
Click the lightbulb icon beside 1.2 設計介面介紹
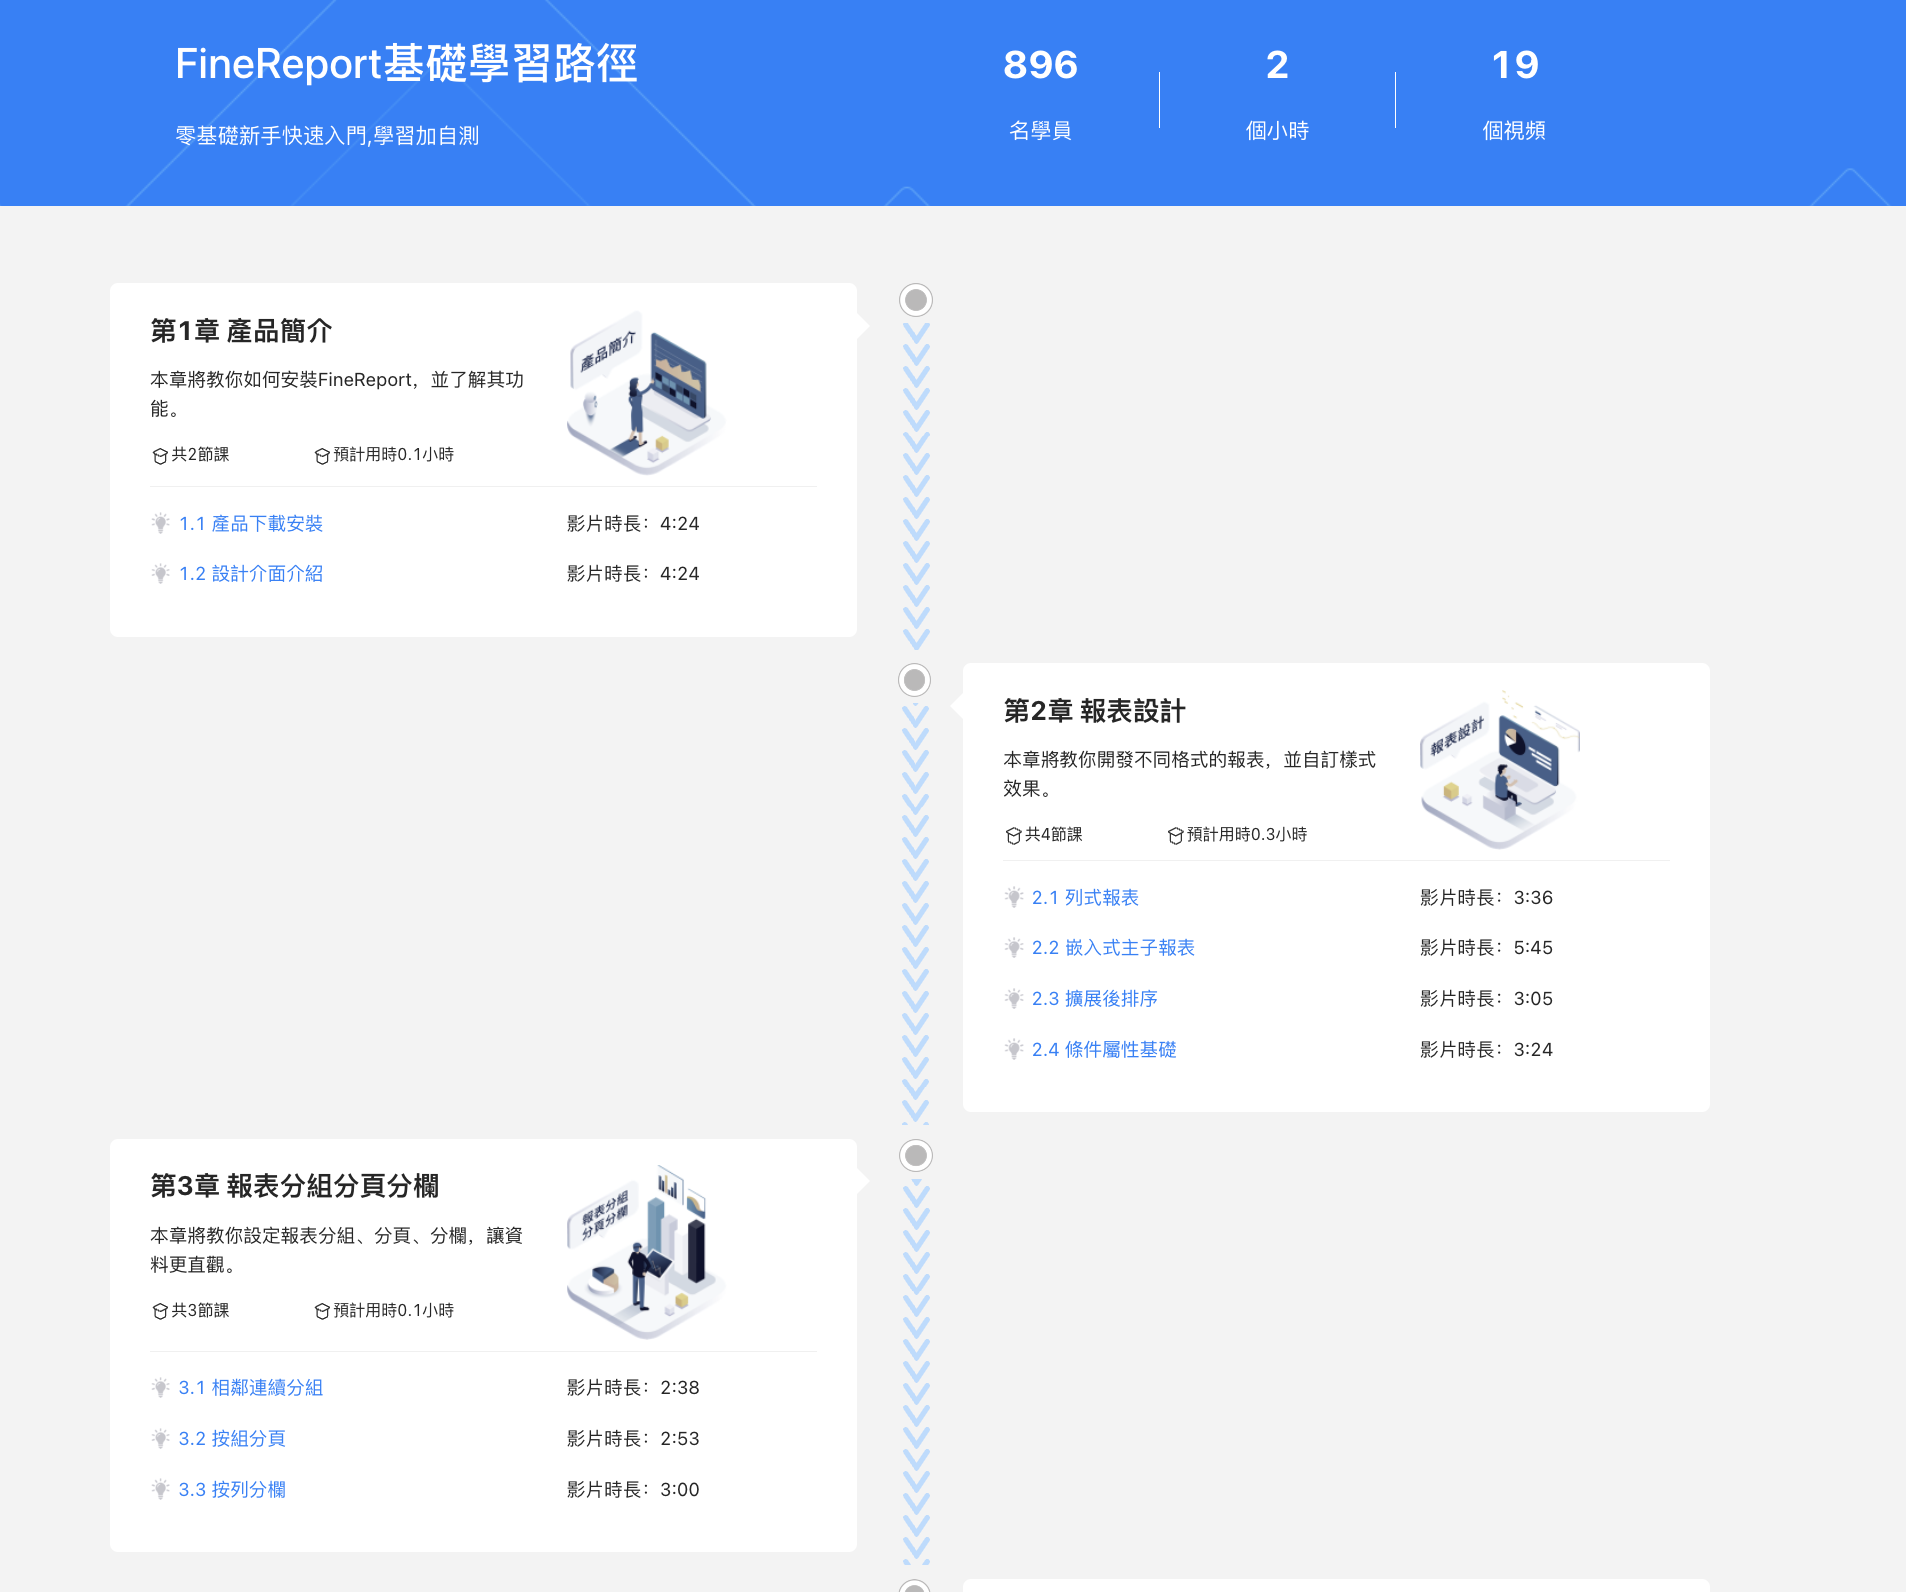click(x=160, y=573)
